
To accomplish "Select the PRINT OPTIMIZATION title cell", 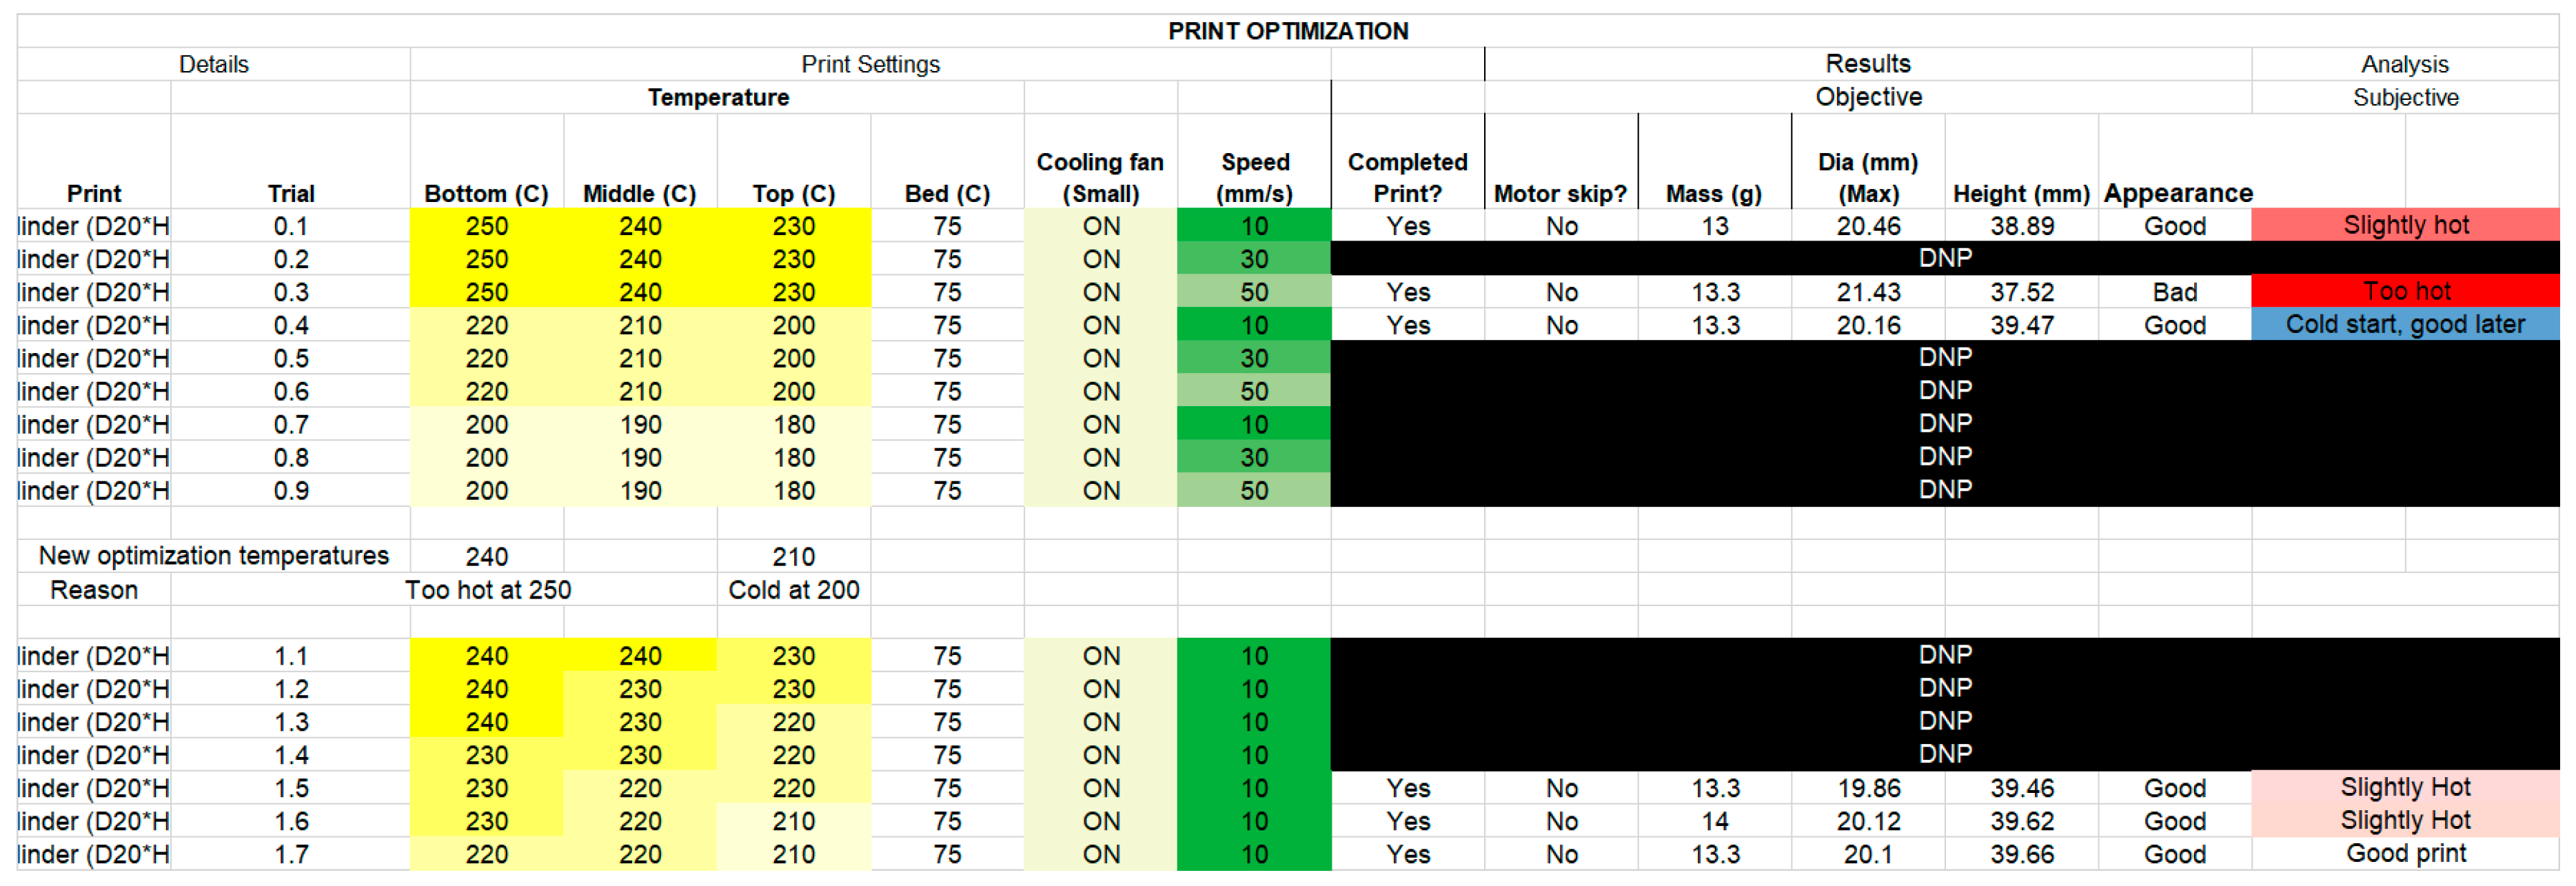I will [1287, 31].
